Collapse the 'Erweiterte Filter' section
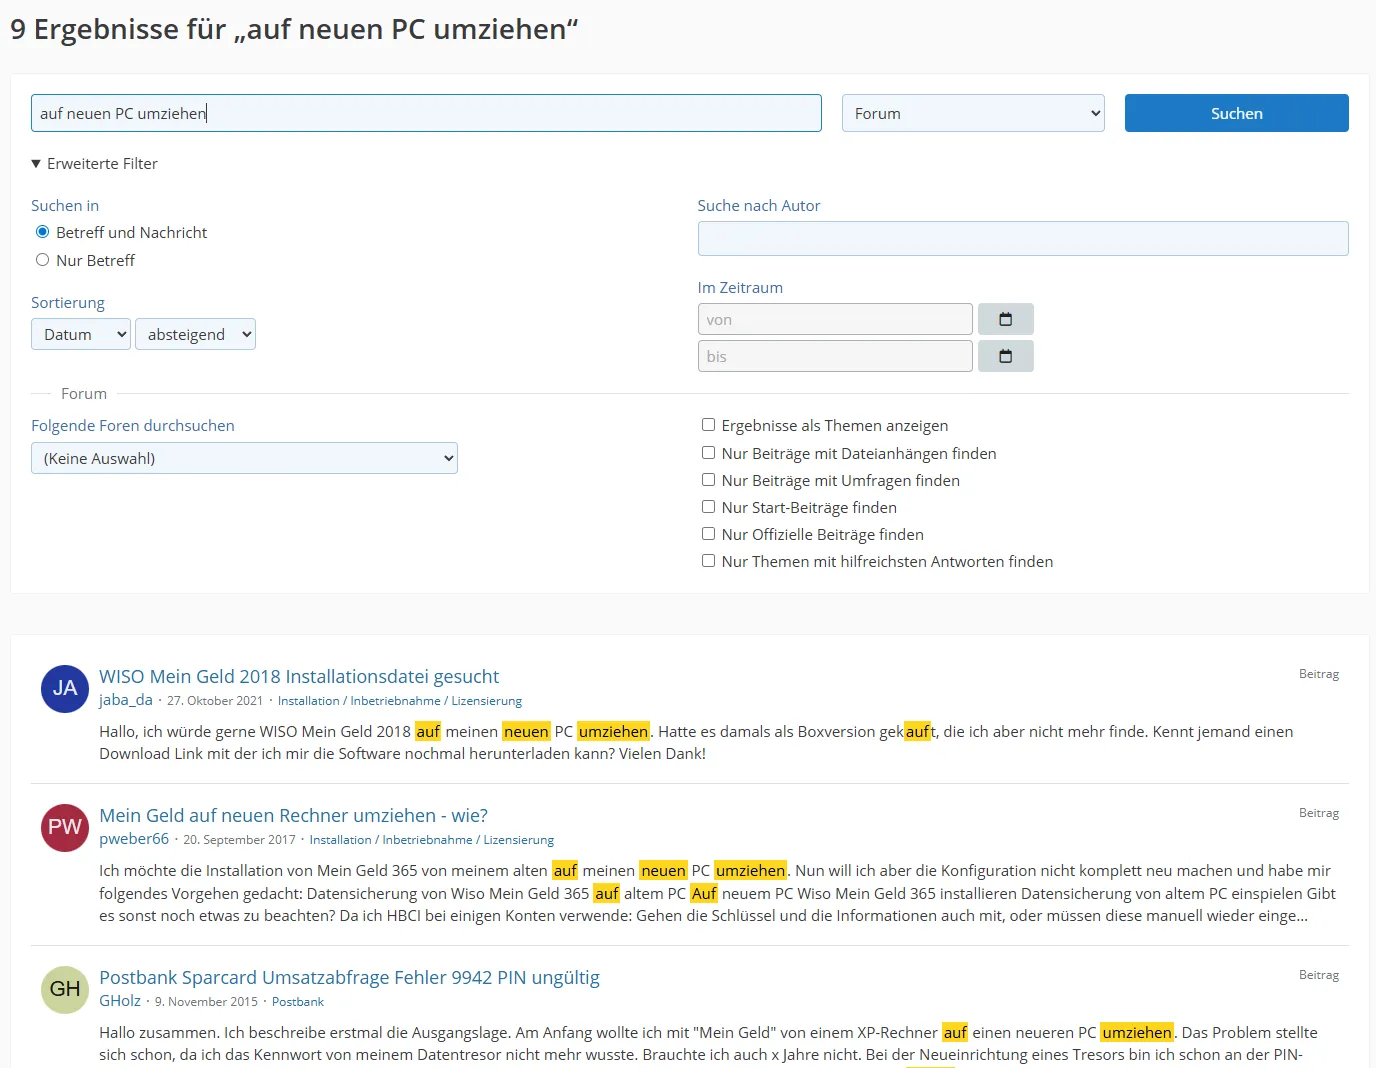The height and width of the screenshot is (1068, 1376). tap(94, 164)
